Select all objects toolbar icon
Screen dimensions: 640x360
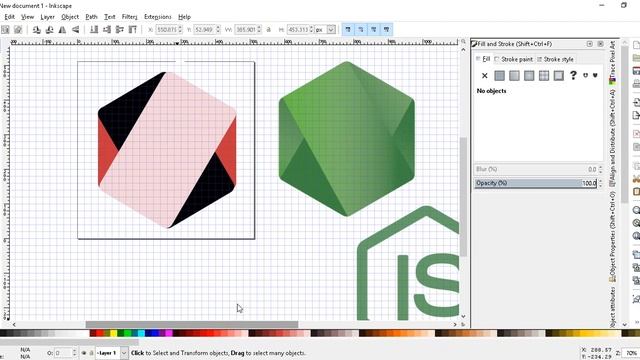tap(5, 29)
